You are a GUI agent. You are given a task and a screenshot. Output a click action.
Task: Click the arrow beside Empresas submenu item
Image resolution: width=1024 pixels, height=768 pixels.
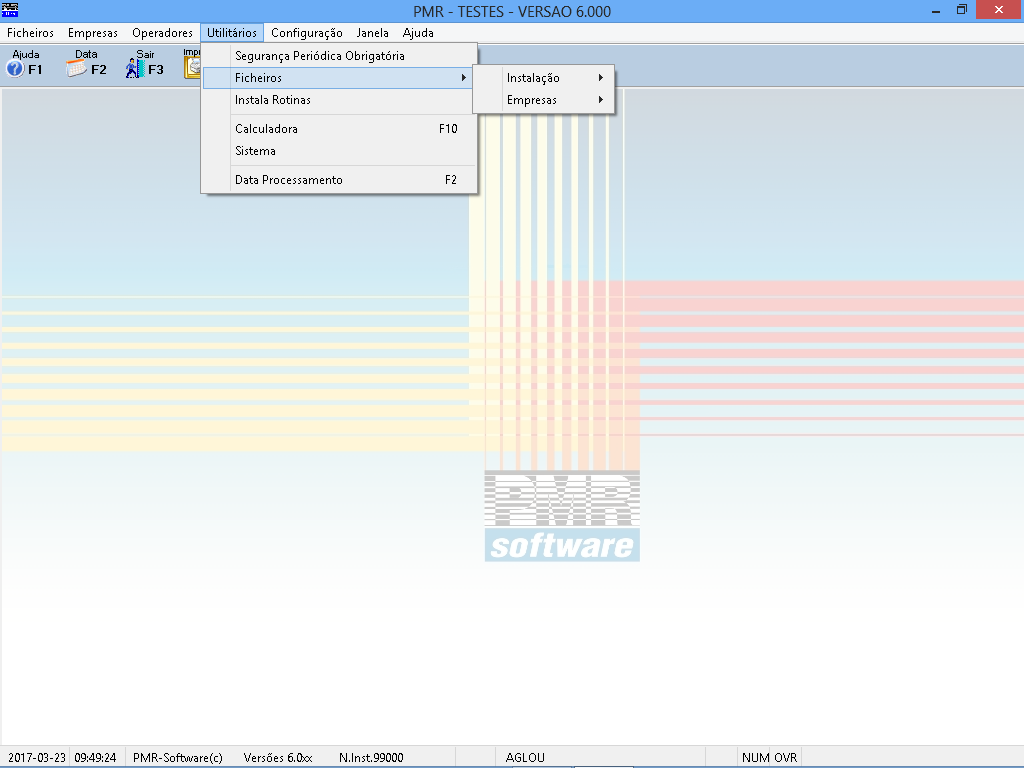pos(601,100)
